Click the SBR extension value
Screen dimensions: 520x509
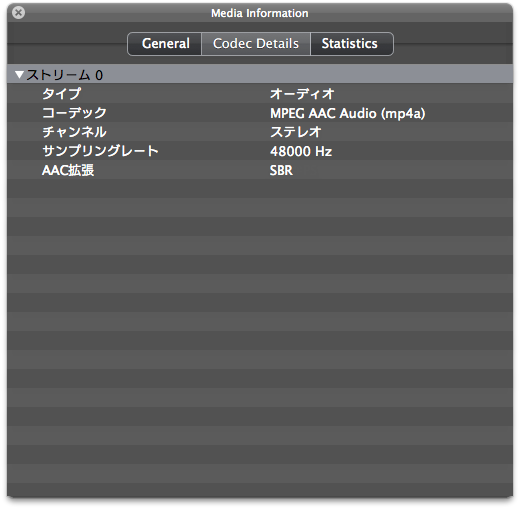(281, 171)
